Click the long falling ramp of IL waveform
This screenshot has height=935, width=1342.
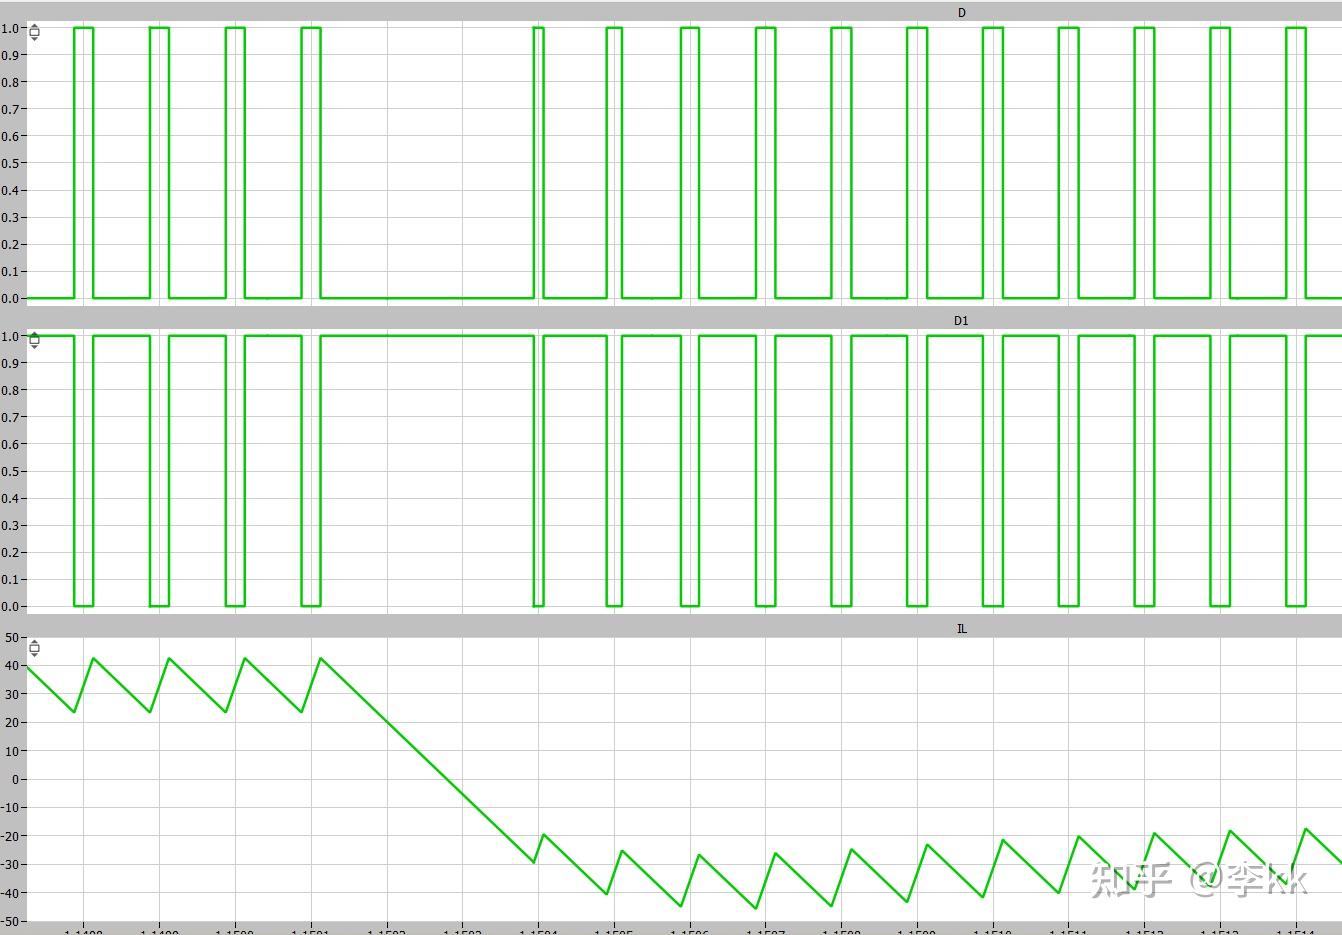[427, 760]
